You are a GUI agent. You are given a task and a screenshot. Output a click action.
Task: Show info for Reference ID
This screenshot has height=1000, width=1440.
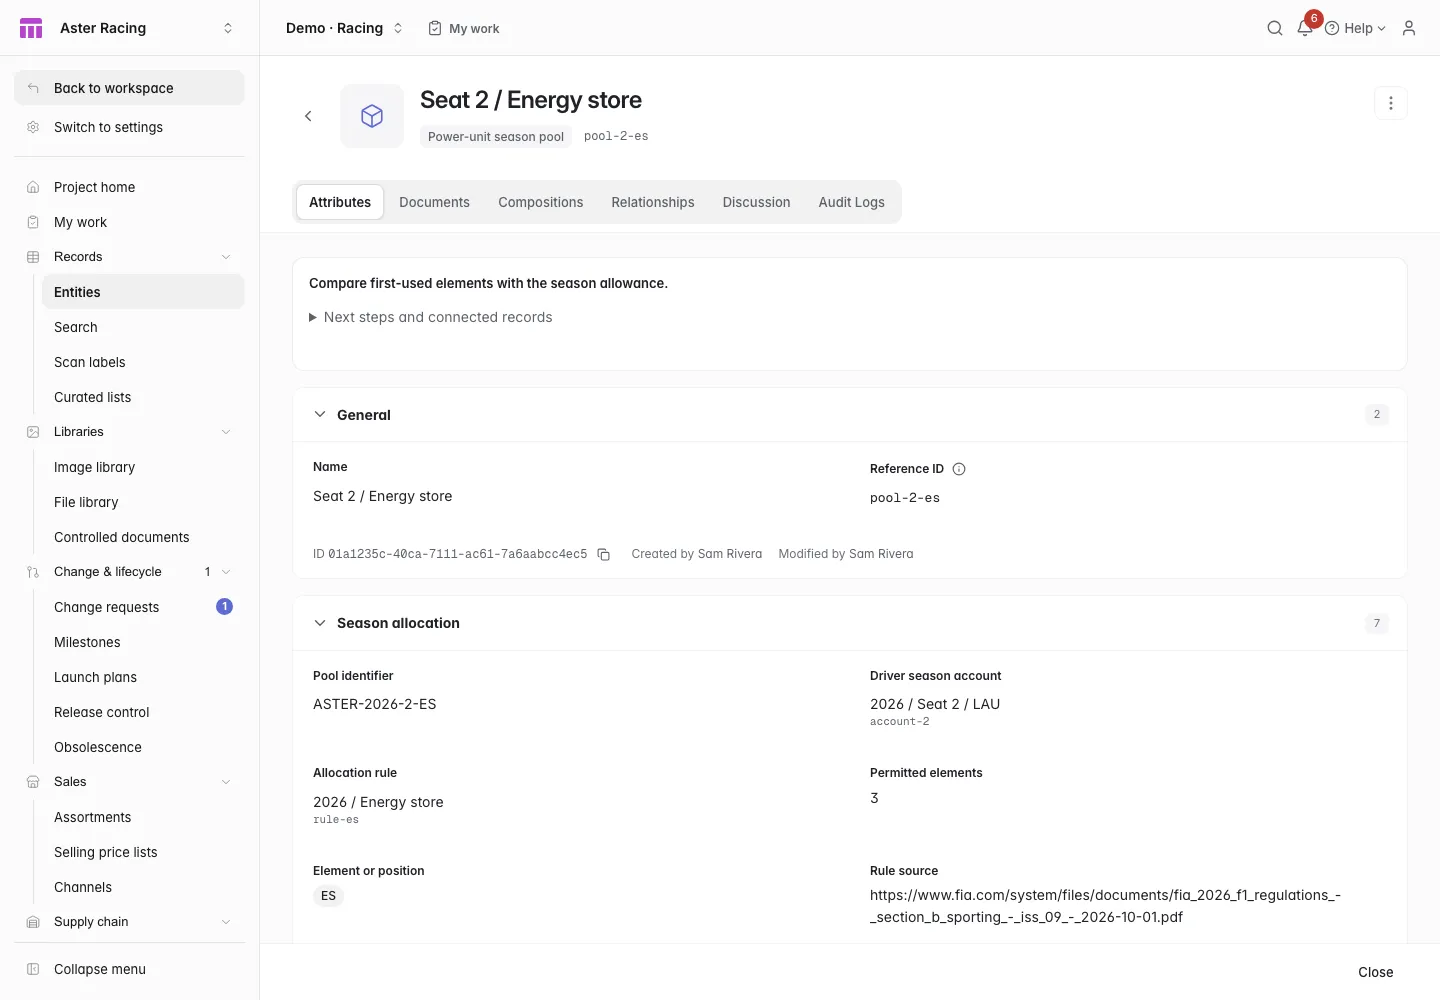point(959,469)
